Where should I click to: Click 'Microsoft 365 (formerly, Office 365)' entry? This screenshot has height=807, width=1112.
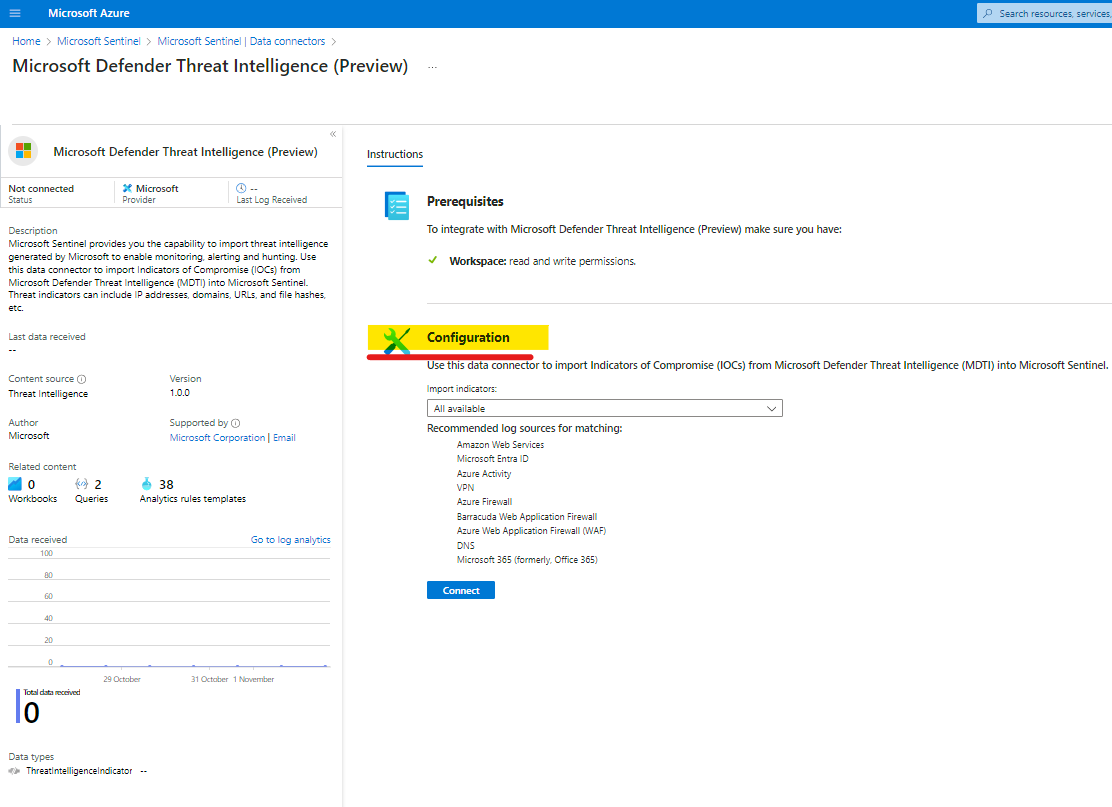pos(527,560)
